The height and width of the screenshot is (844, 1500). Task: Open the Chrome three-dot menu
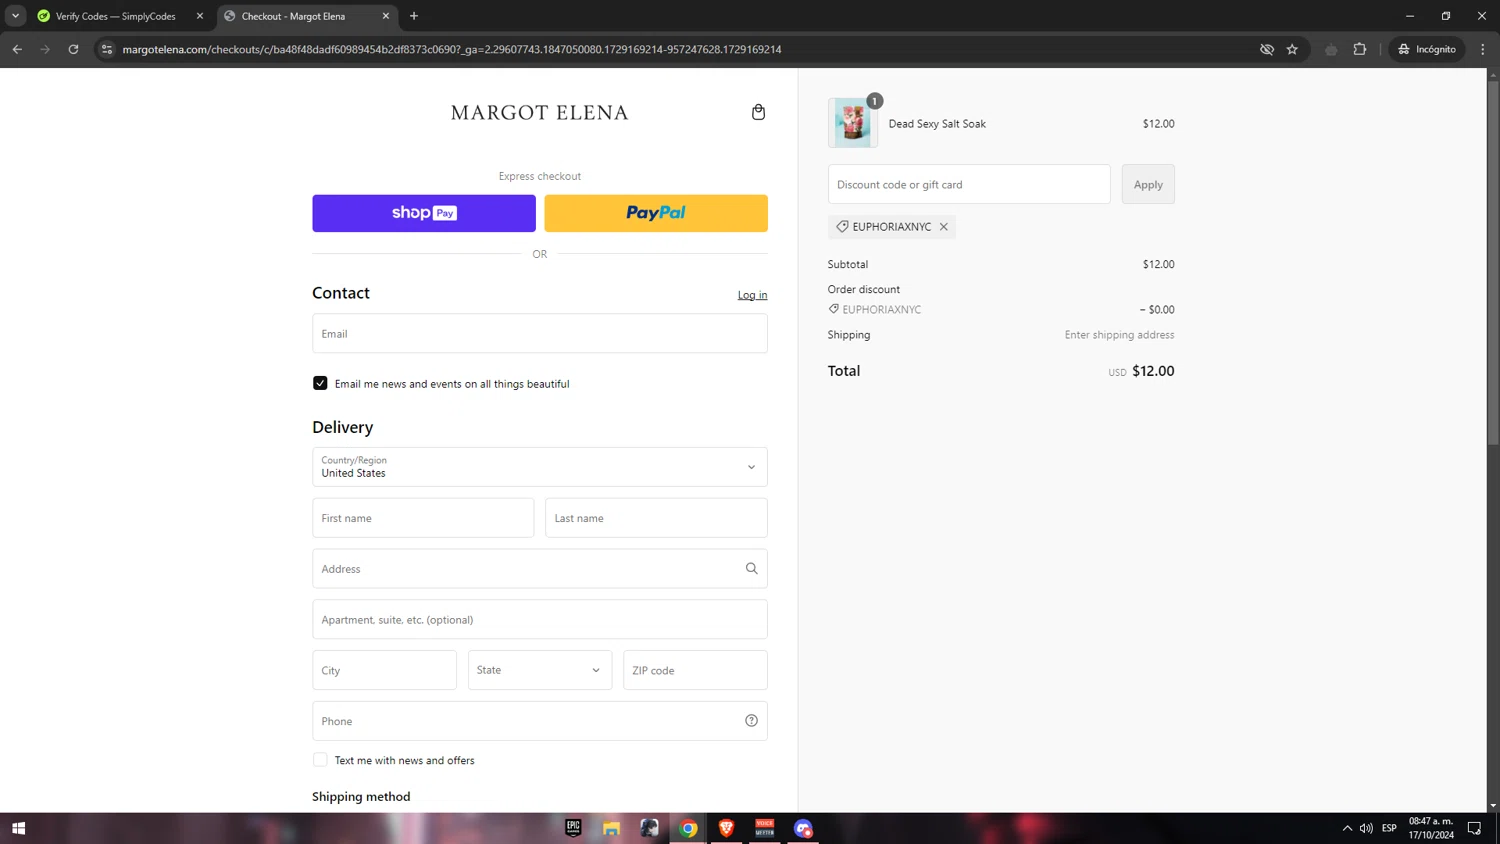(1483, 49)
